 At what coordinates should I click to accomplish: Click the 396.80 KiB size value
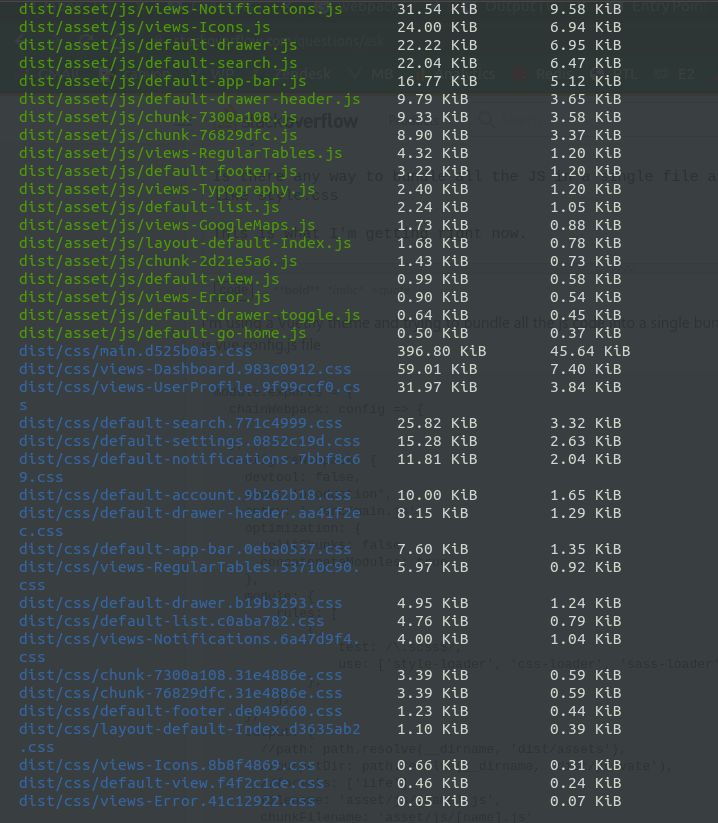point(441,351)
